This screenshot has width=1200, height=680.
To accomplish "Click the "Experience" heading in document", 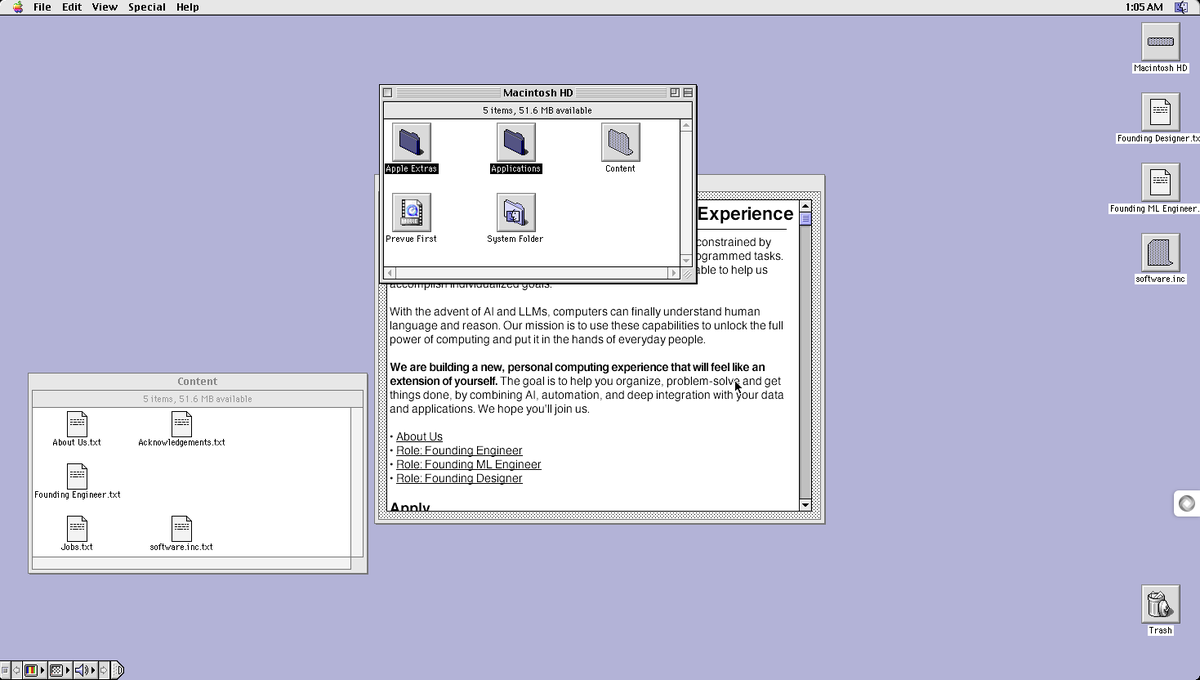I will (x=745, y=214).
